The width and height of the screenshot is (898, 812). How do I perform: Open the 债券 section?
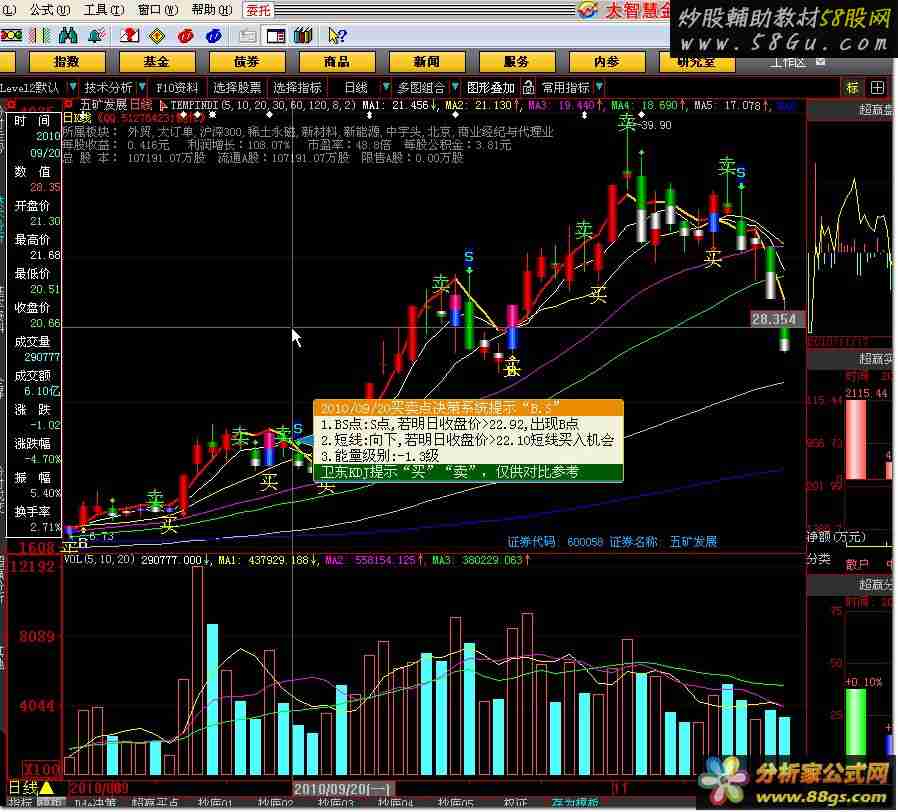click(247, 62)
